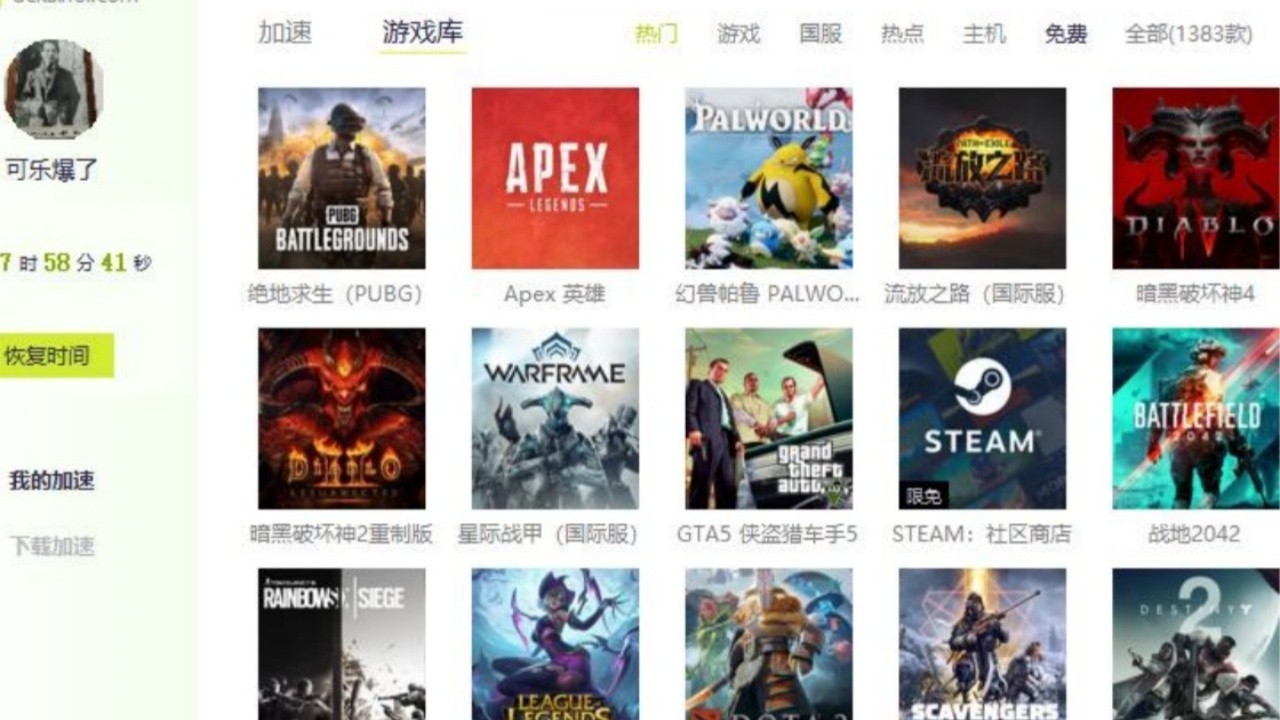The image size is (1280, 720).
Task: Select the Apex Legends game icon
Action: tap(555, 178)
